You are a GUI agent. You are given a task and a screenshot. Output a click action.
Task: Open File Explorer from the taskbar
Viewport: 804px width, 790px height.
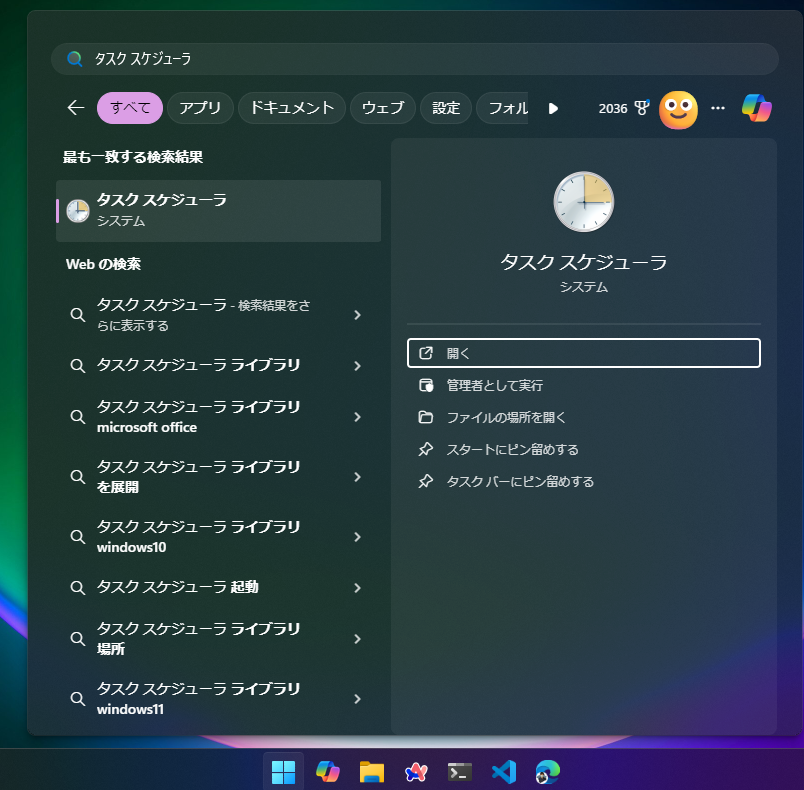coord(372,771)
